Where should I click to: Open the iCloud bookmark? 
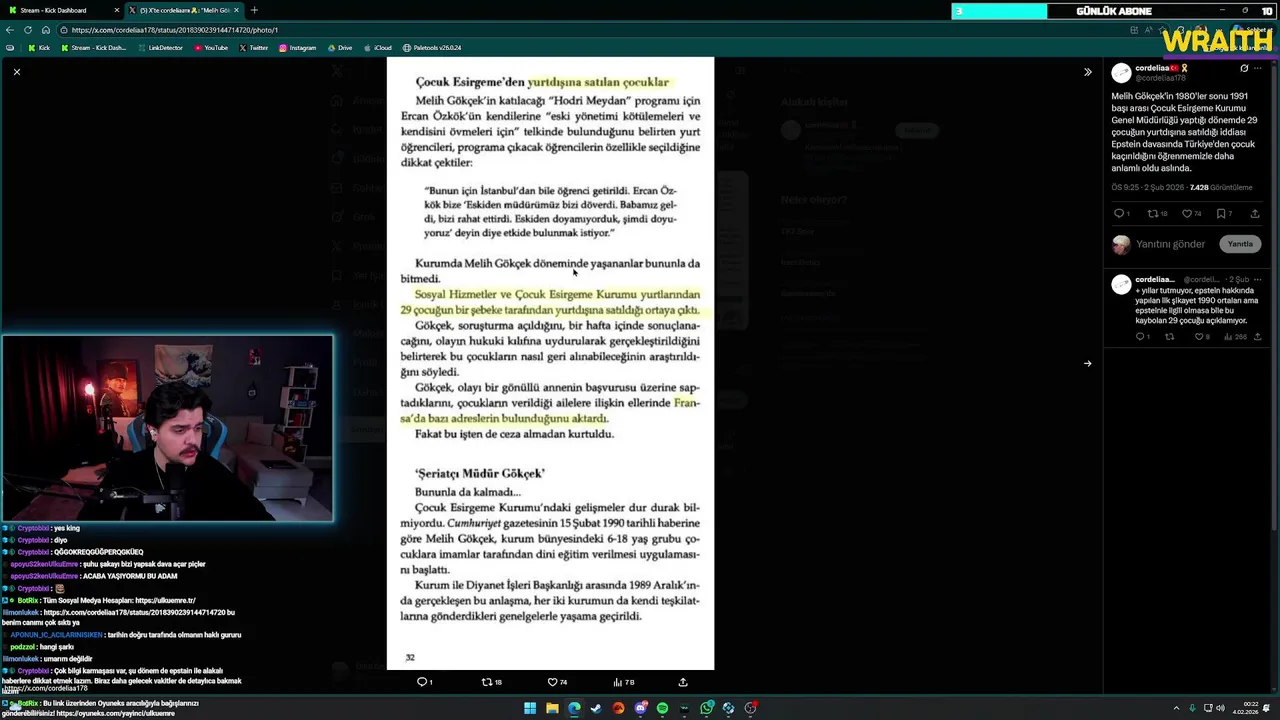click(x=377, y=48)
